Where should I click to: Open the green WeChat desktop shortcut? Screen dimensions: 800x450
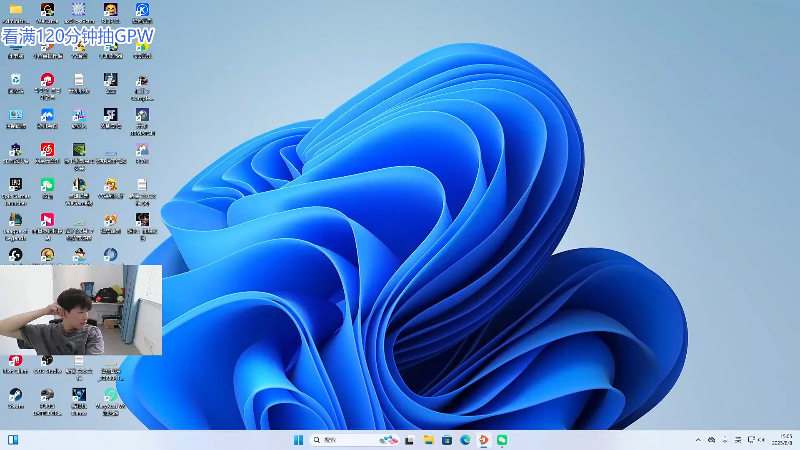pos(47,185)
